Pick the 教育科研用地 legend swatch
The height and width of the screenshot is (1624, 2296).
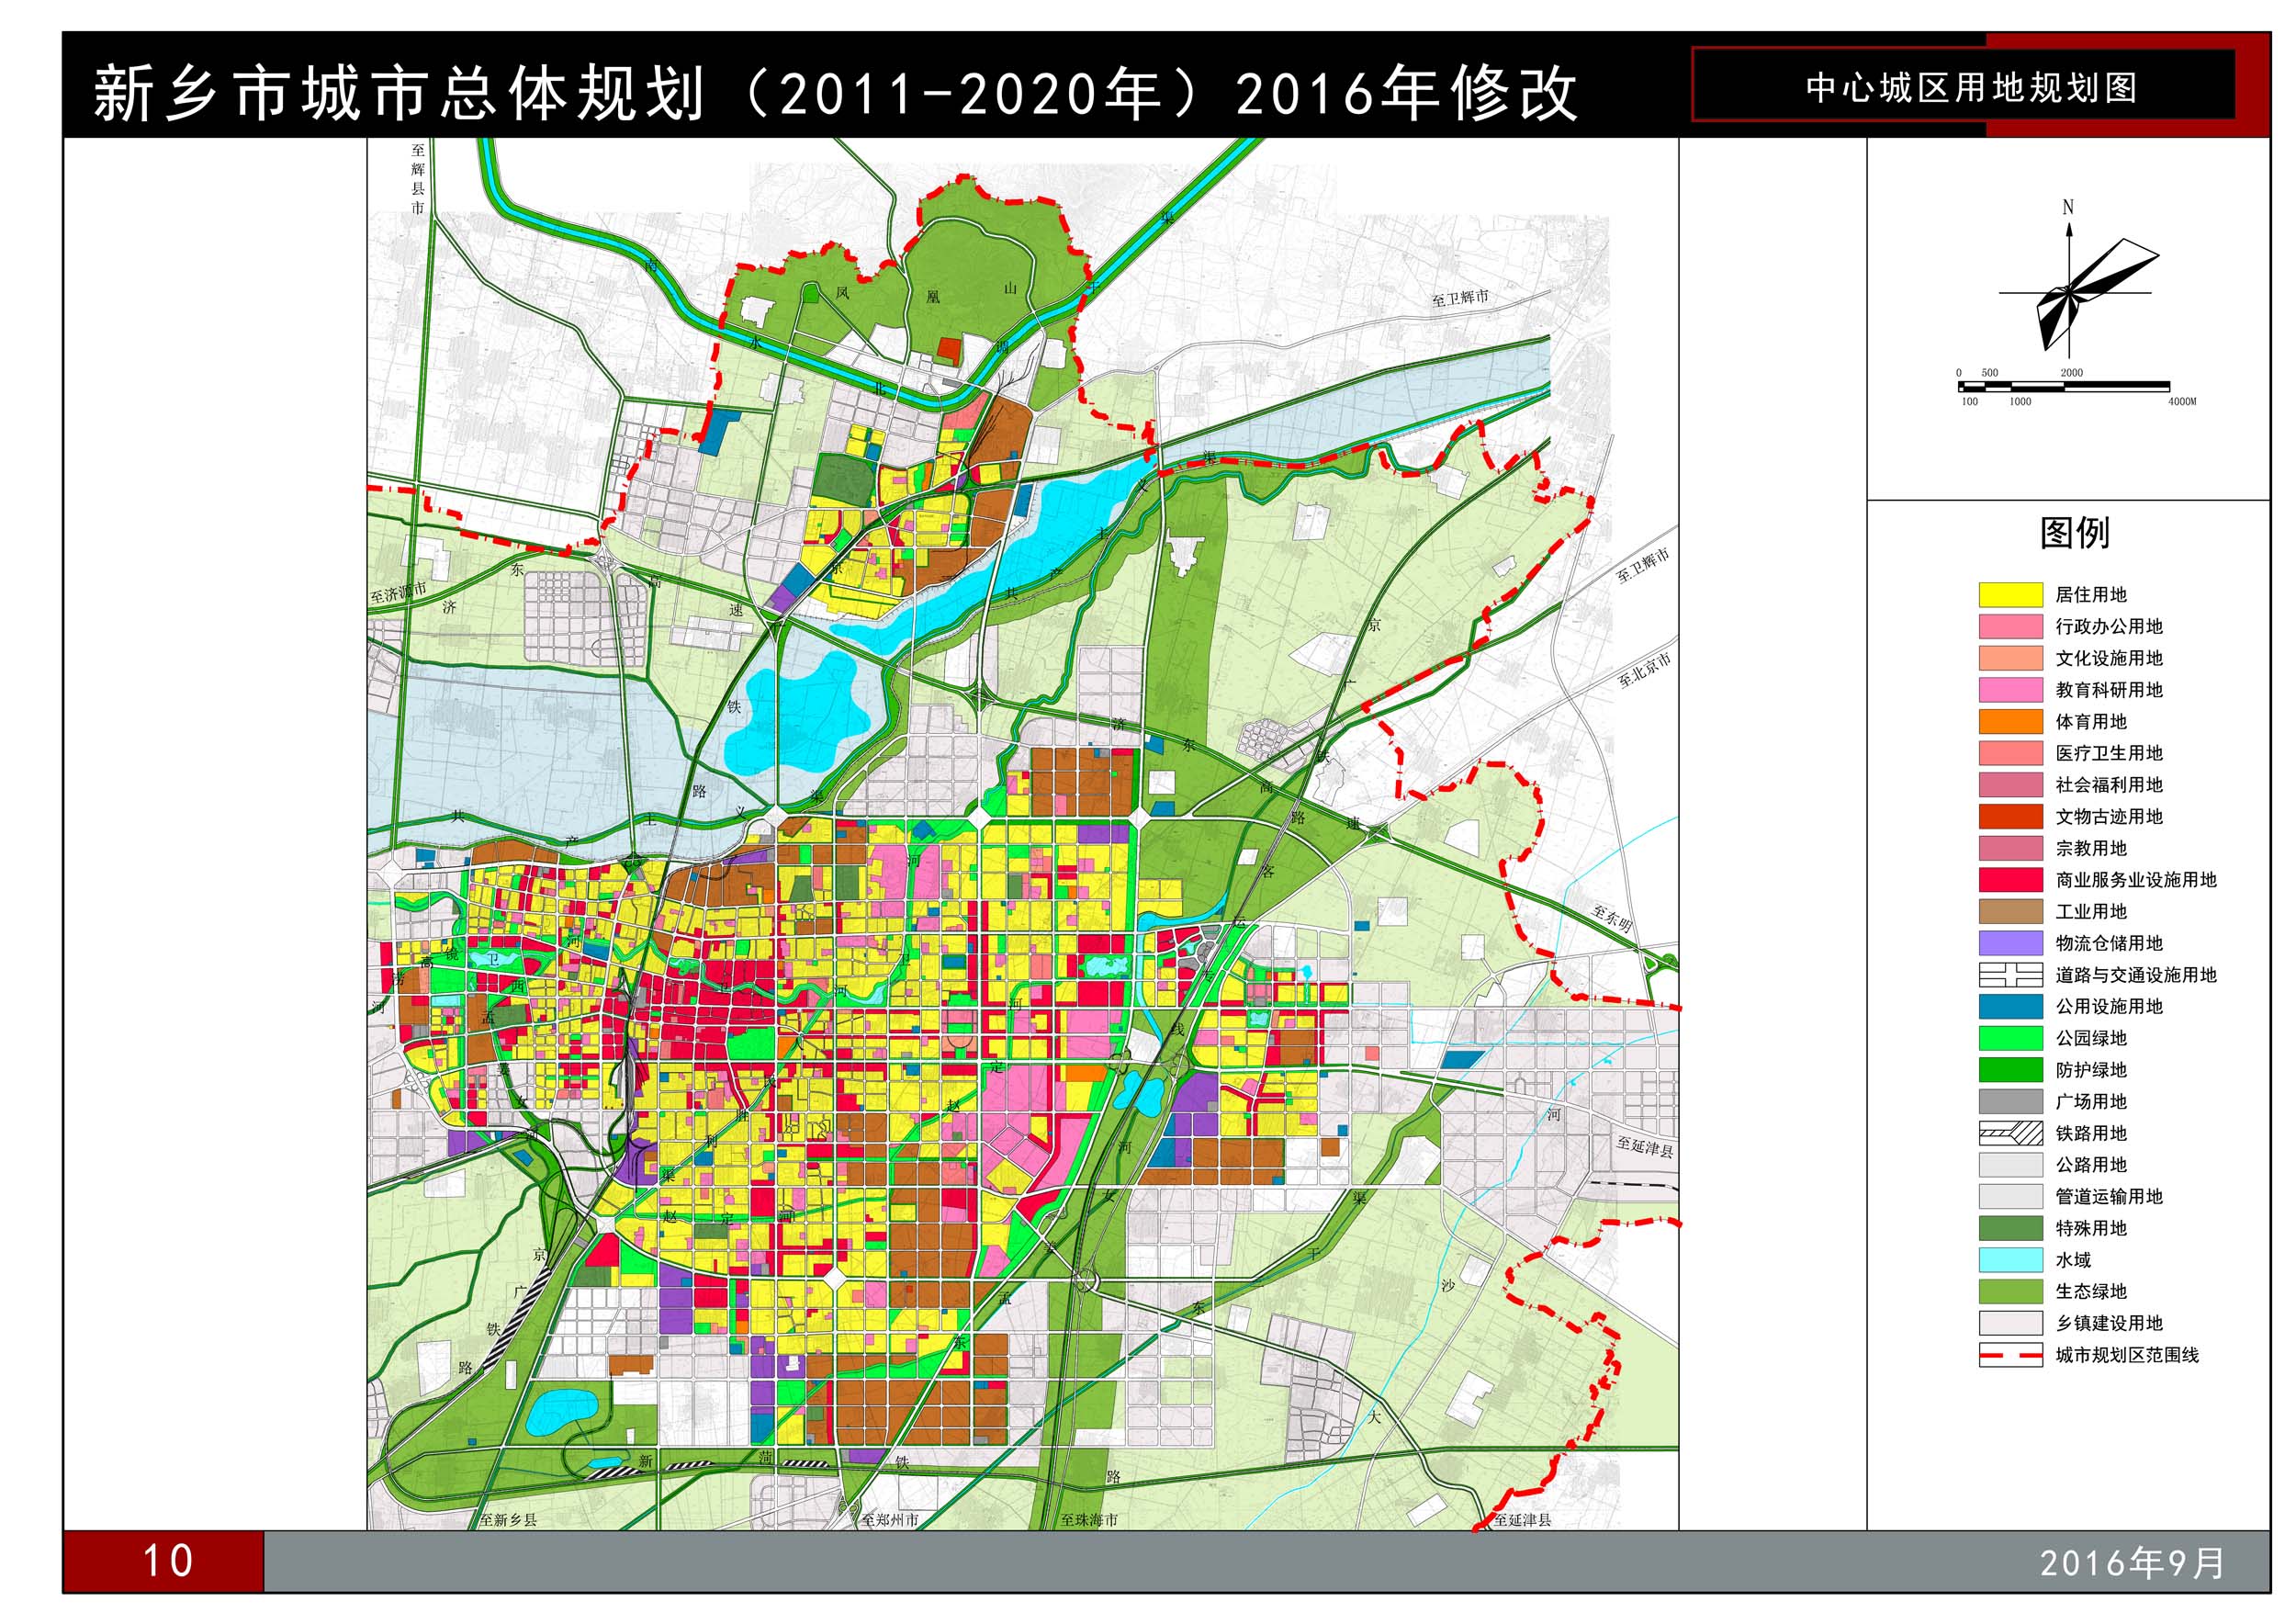(2010, 690)
